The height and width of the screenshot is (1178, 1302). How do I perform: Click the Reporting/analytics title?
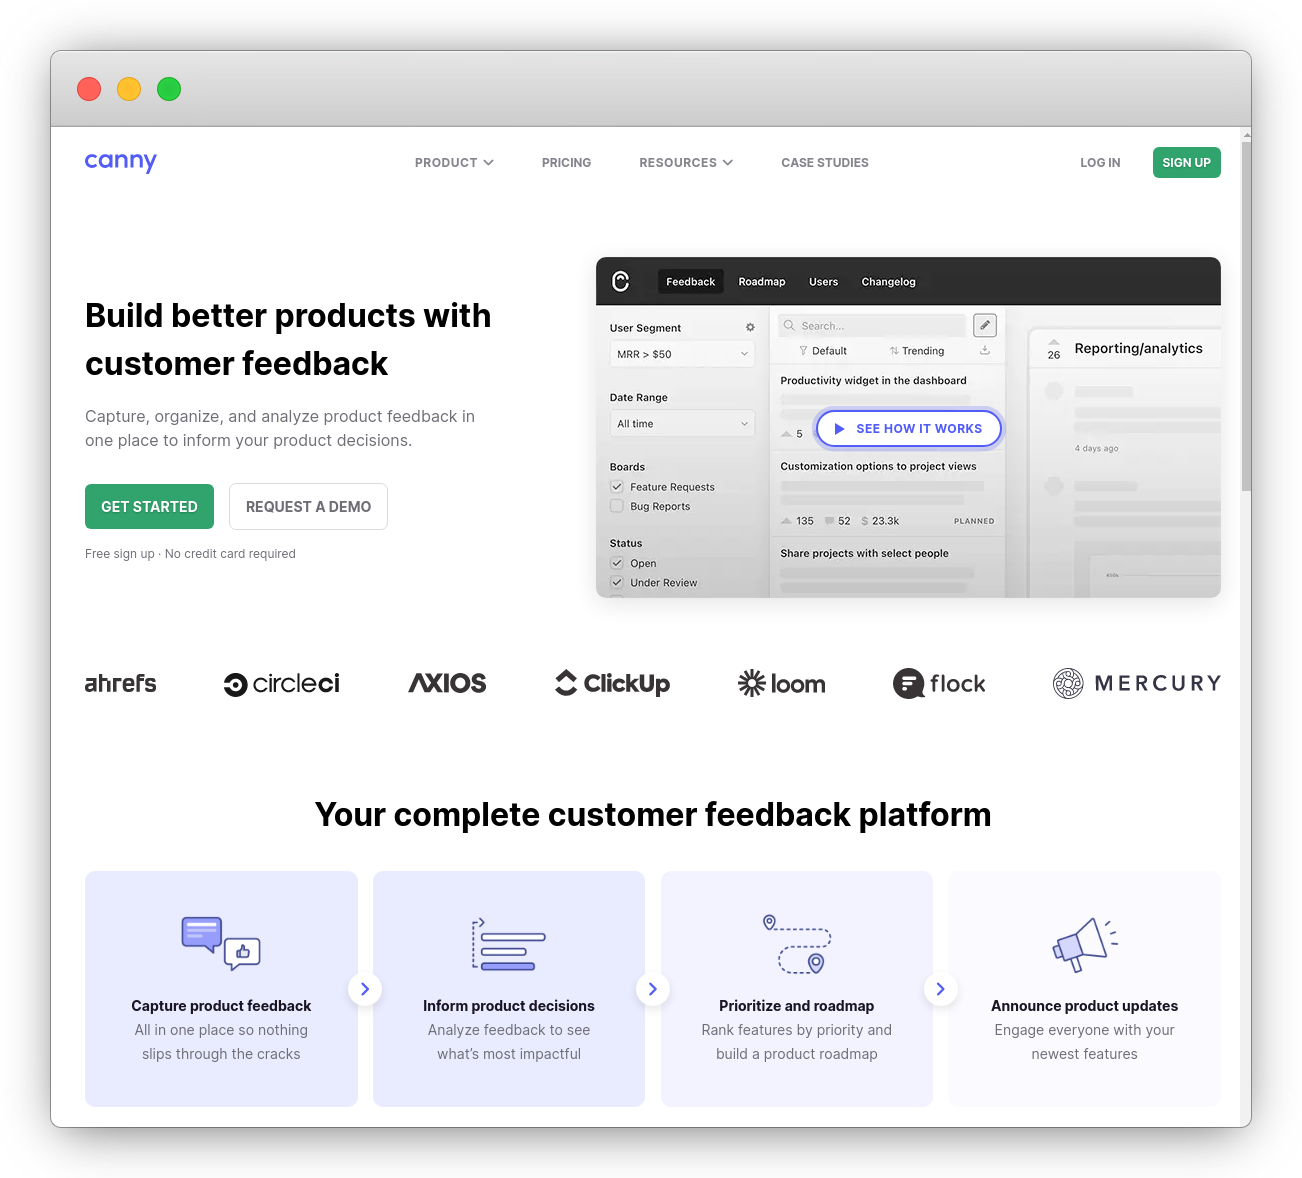[1138, 348]
